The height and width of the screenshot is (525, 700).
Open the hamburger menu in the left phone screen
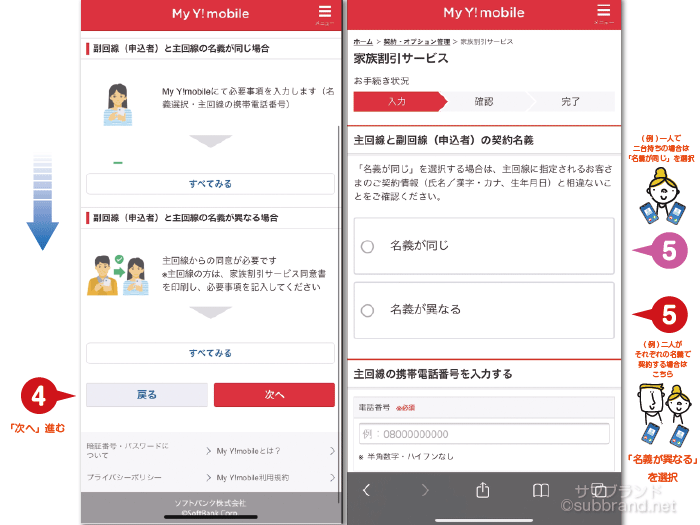point(325,14)
